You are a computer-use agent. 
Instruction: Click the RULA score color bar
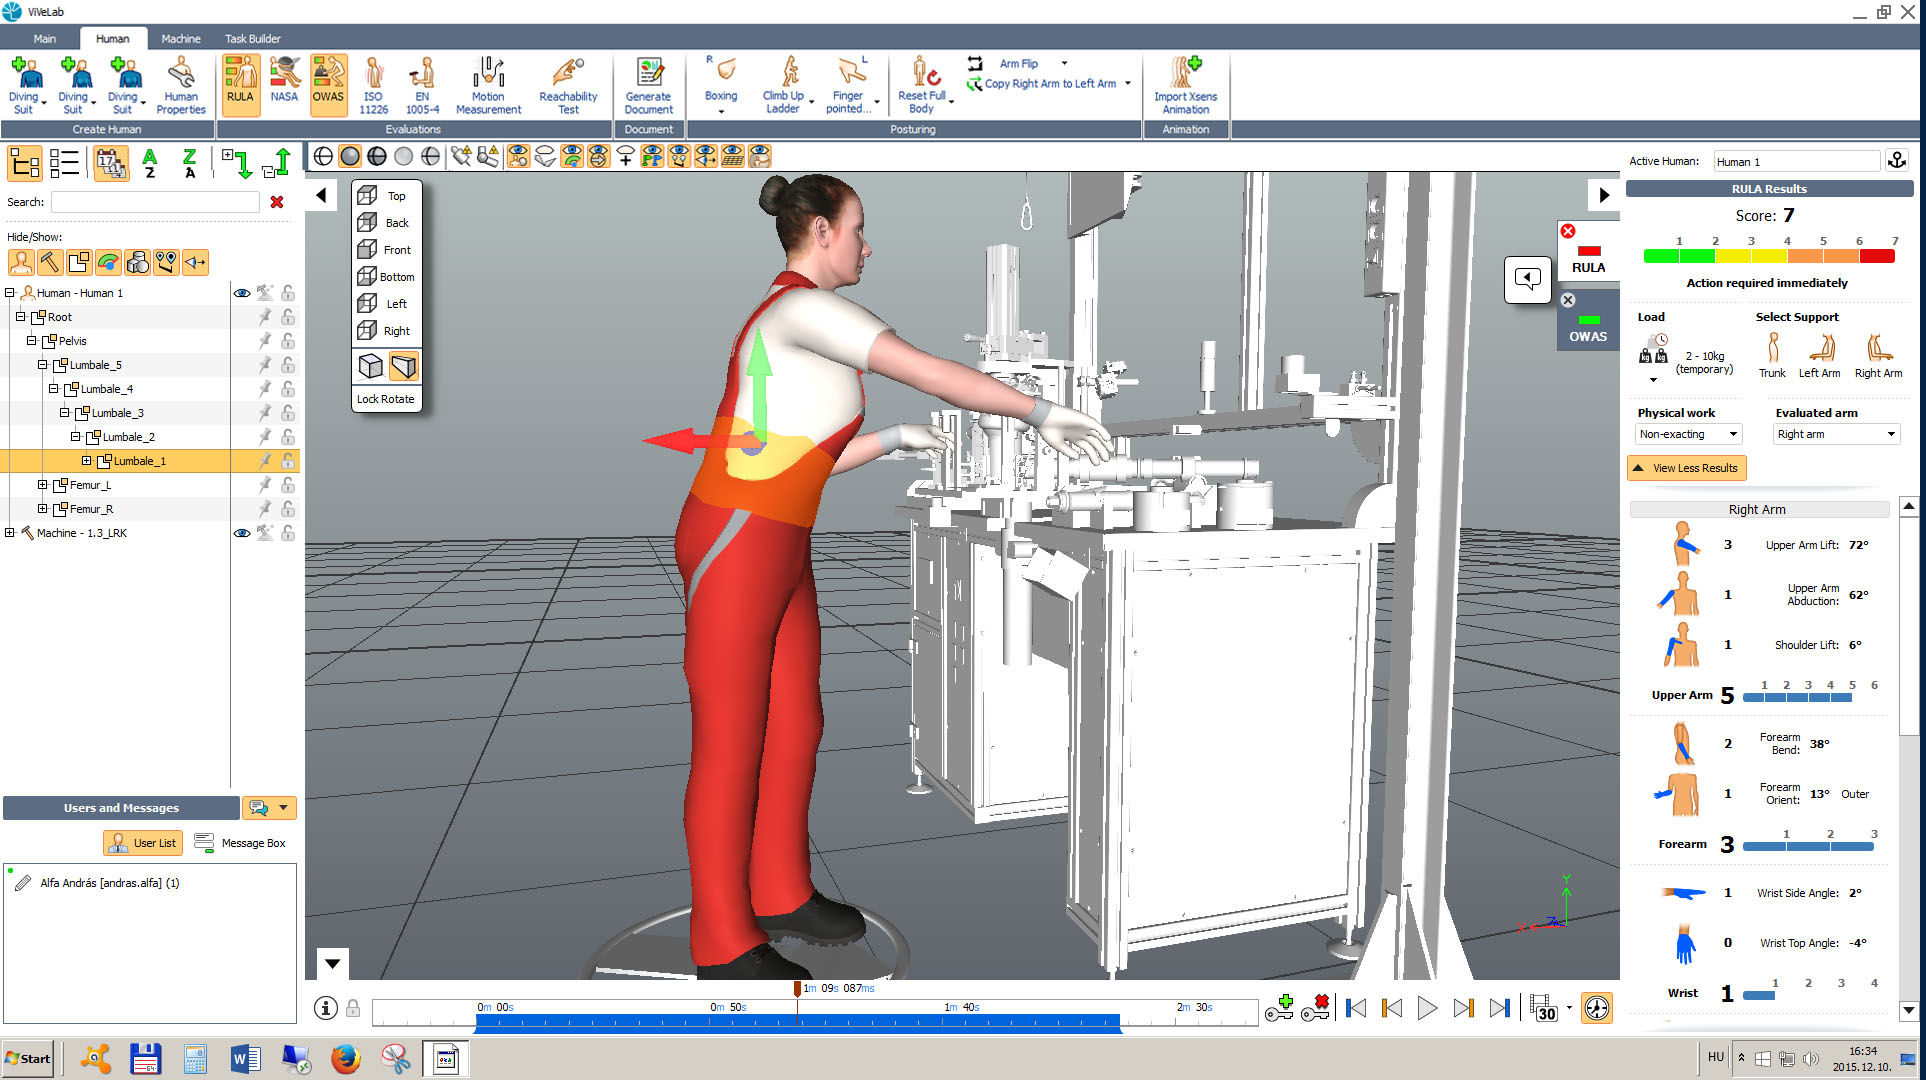tap(1769, 256)
